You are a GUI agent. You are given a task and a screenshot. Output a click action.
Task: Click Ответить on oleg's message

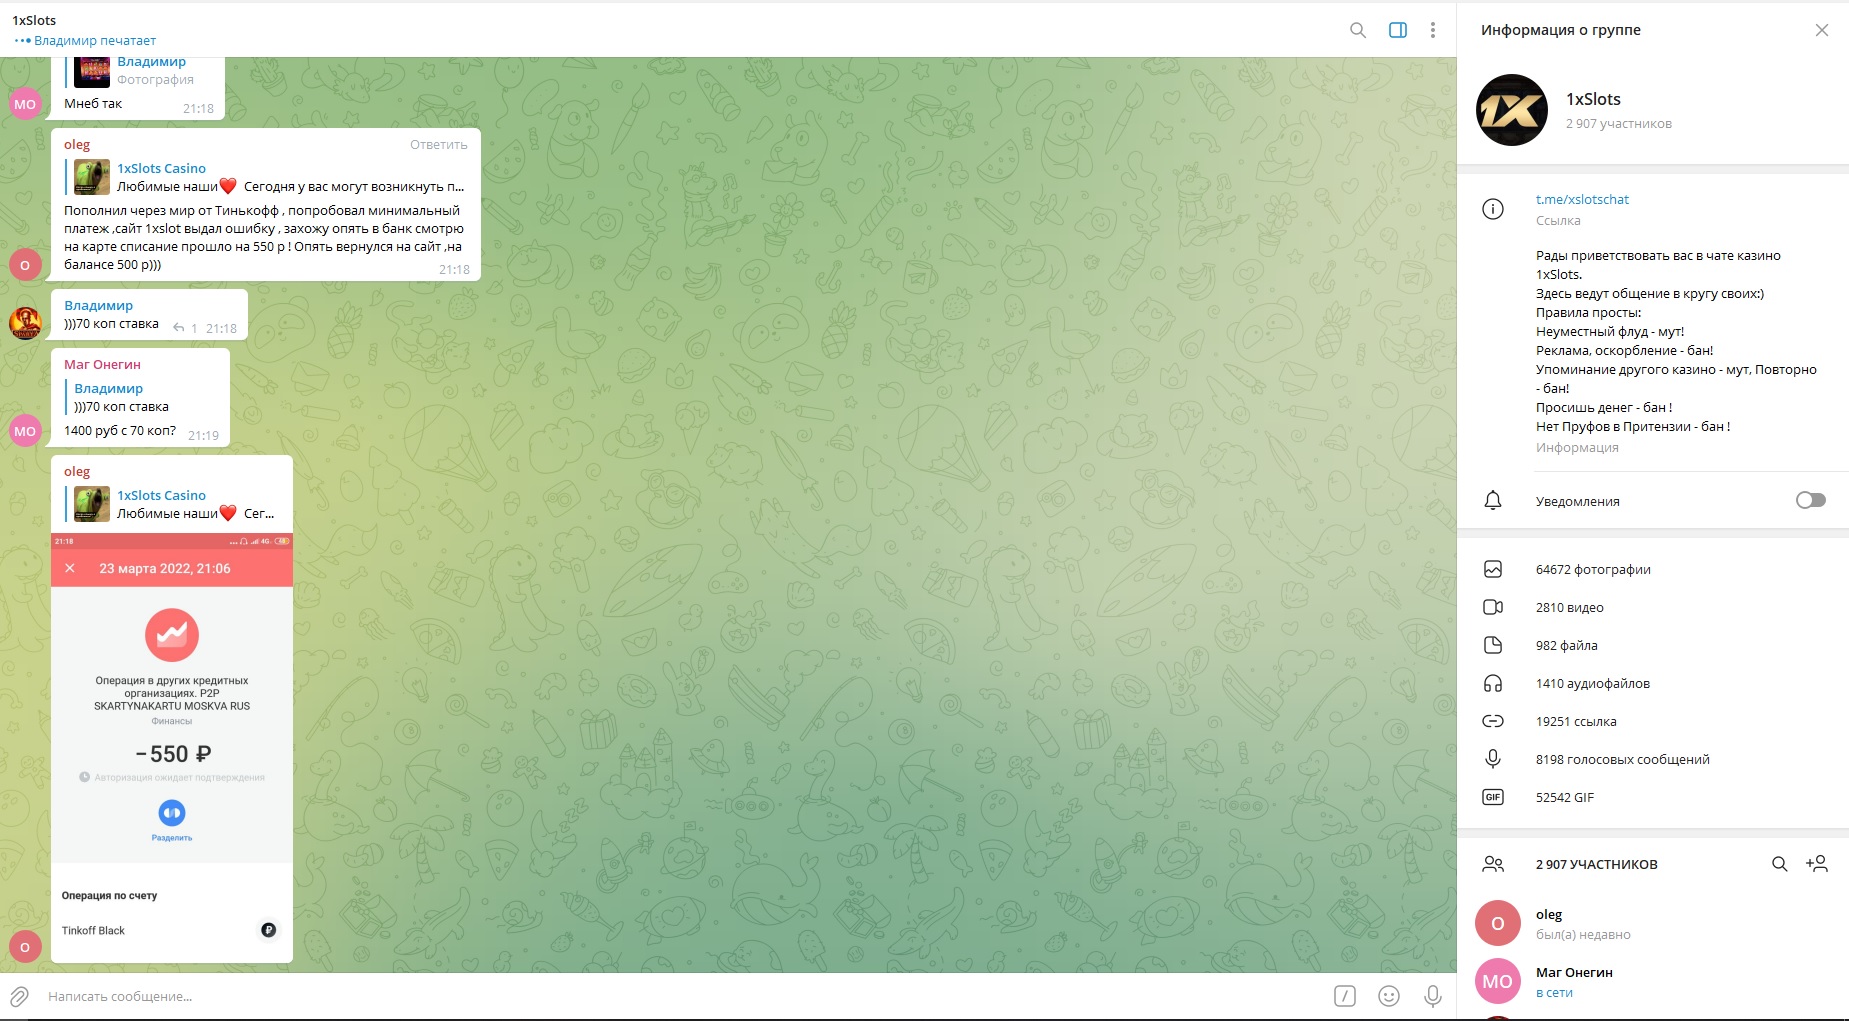pos(438,145)
